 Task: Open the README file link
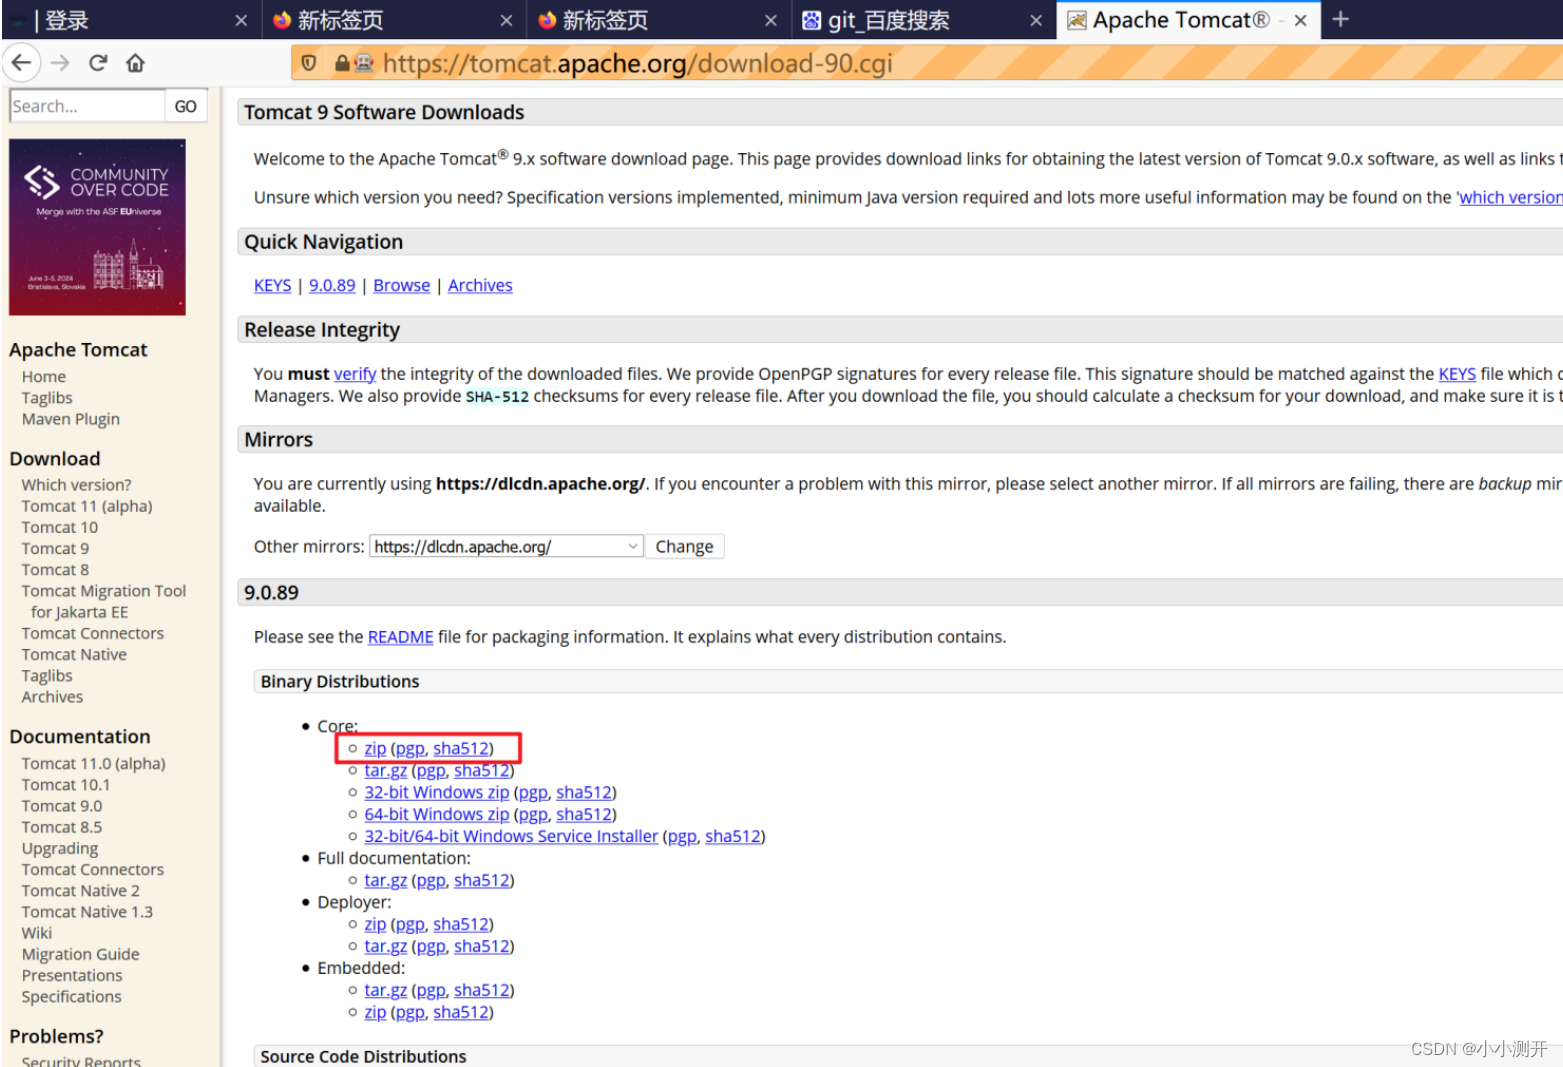point(400,637)
